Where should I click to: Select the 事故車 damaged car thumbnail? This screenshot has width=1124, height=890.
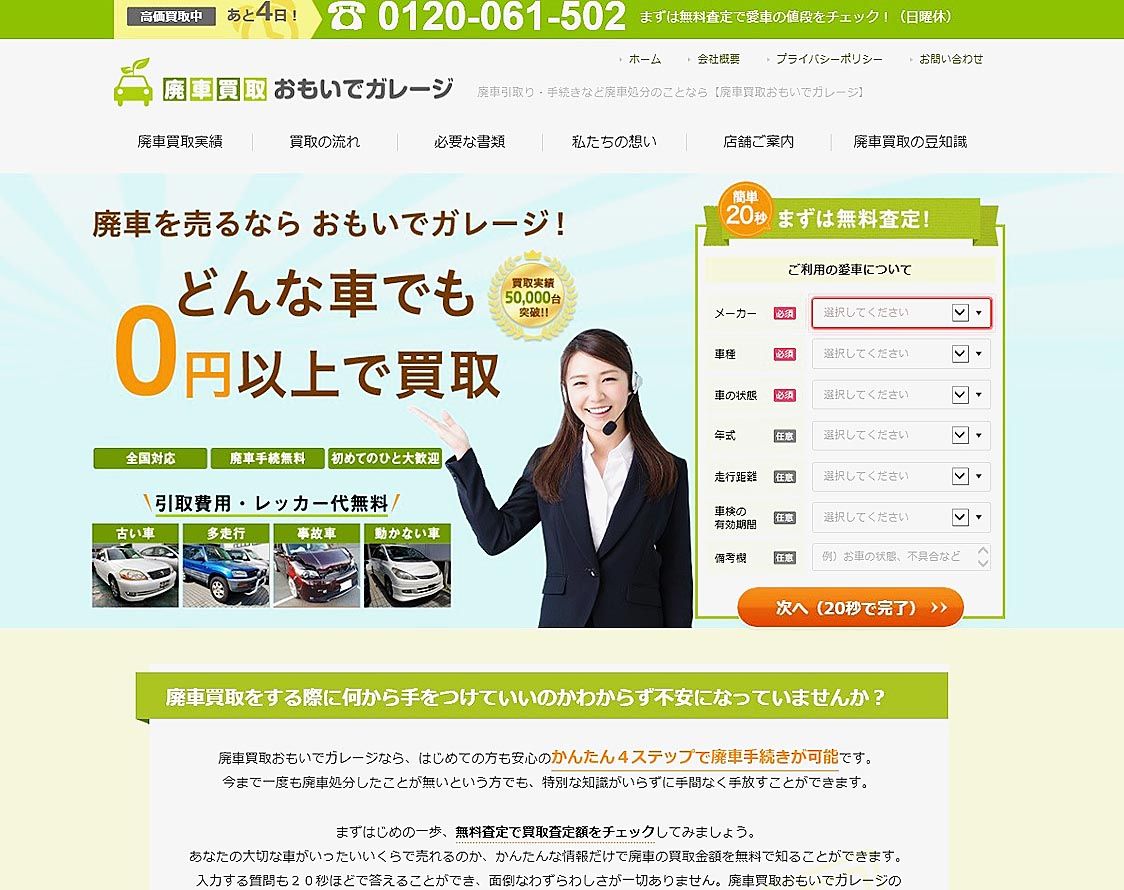316,565
